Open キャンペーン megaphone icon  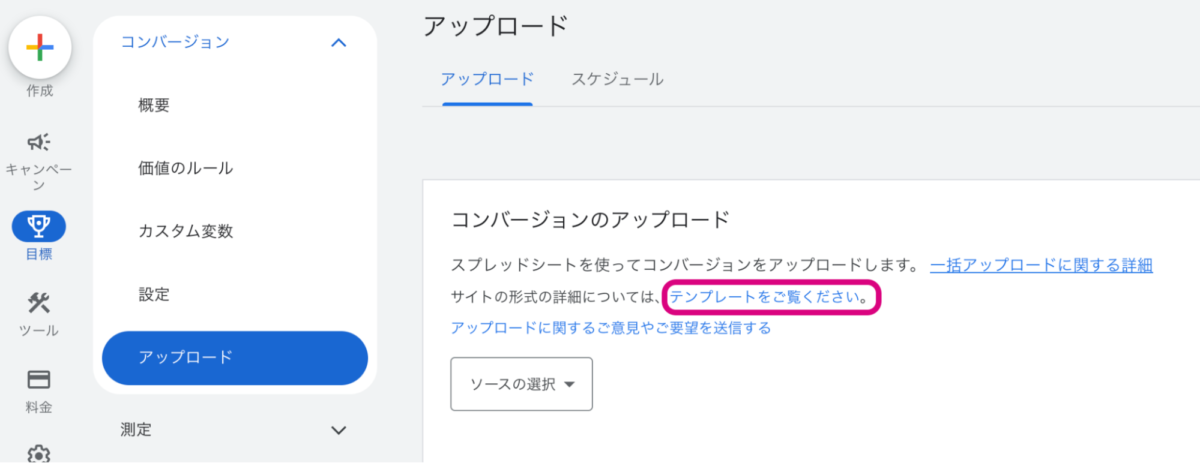[39, 142]
